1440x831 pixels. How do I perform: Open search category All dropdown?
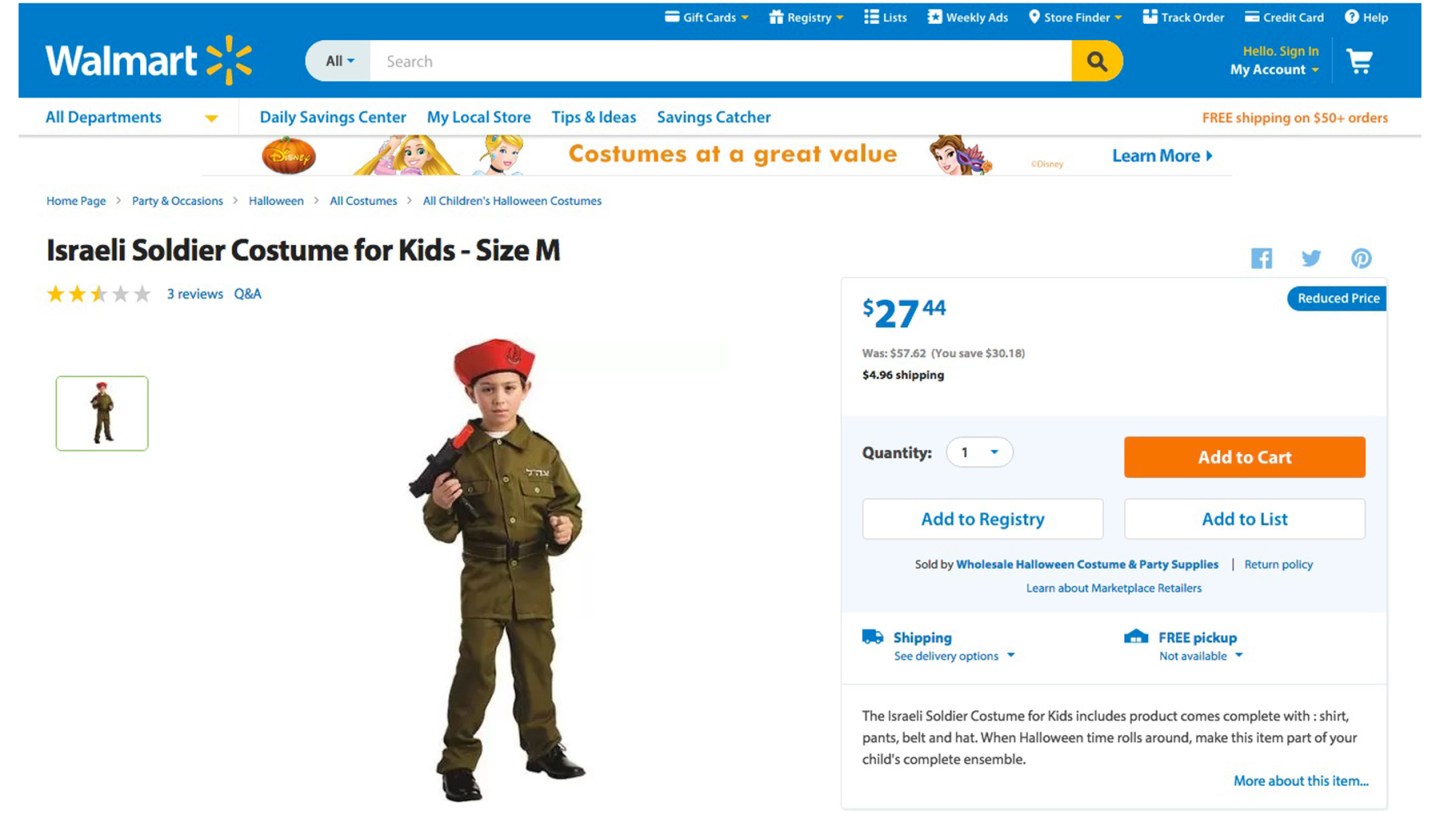(x=338, y=61)
